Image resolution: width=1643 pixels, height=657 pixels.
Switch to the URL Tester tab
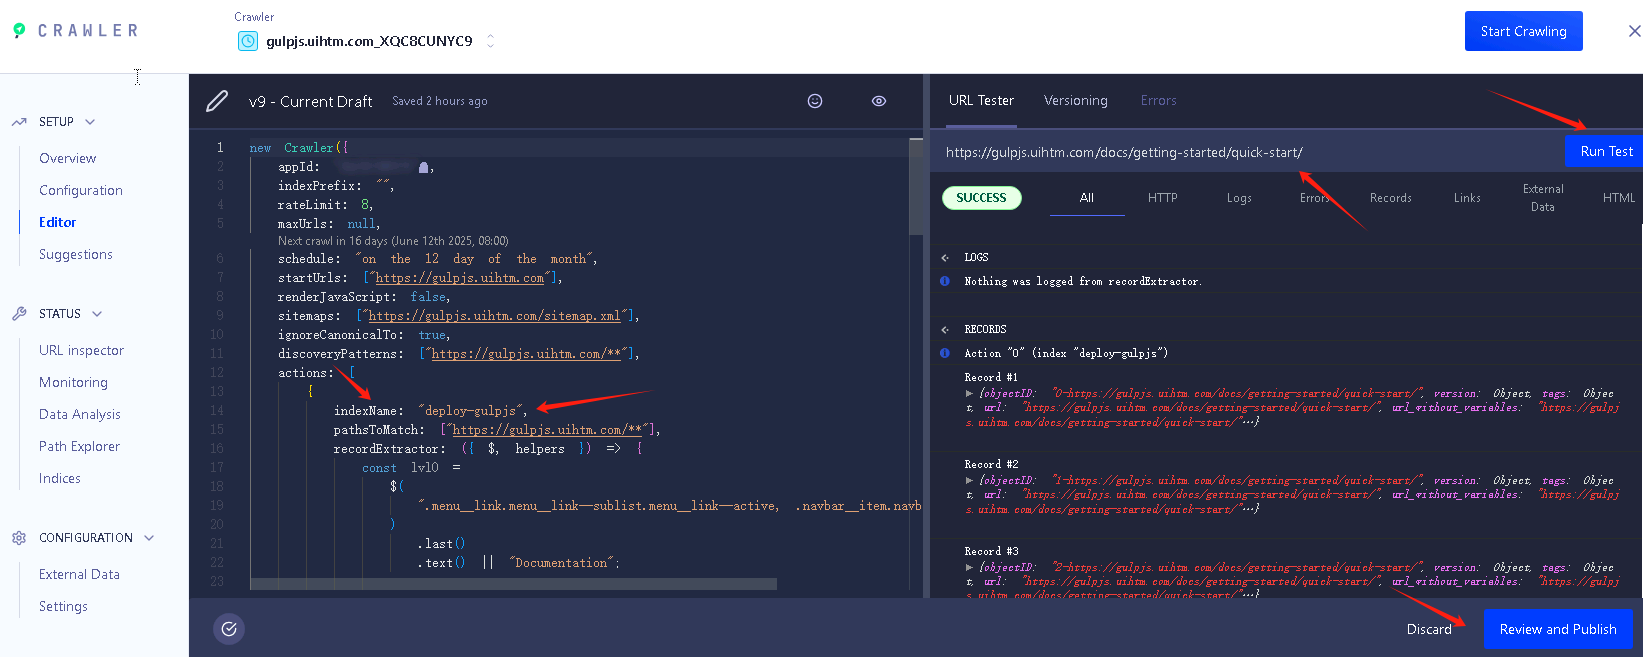(x=981, y=100)
